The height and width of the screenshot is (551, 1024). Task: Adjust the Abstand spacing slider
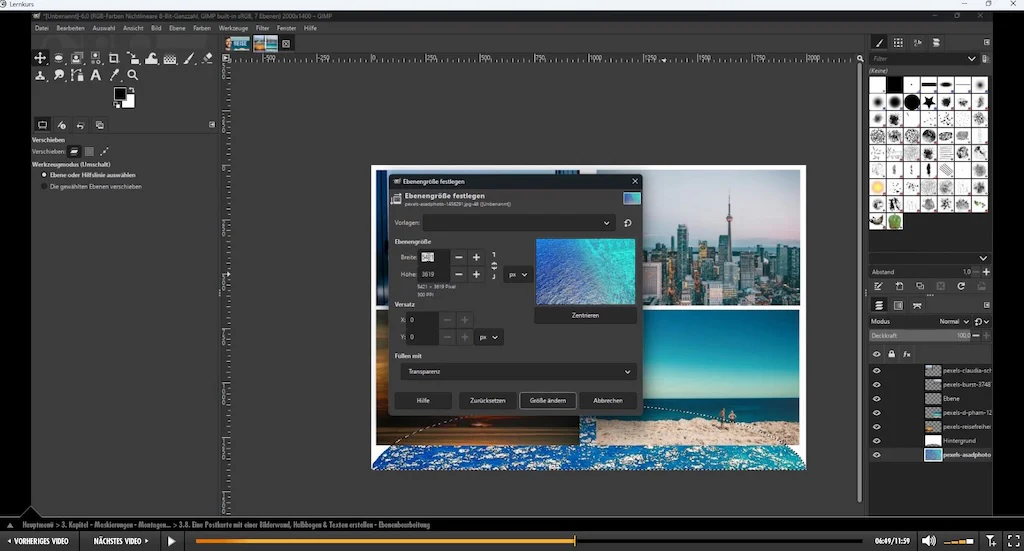[x=920, y=272]
